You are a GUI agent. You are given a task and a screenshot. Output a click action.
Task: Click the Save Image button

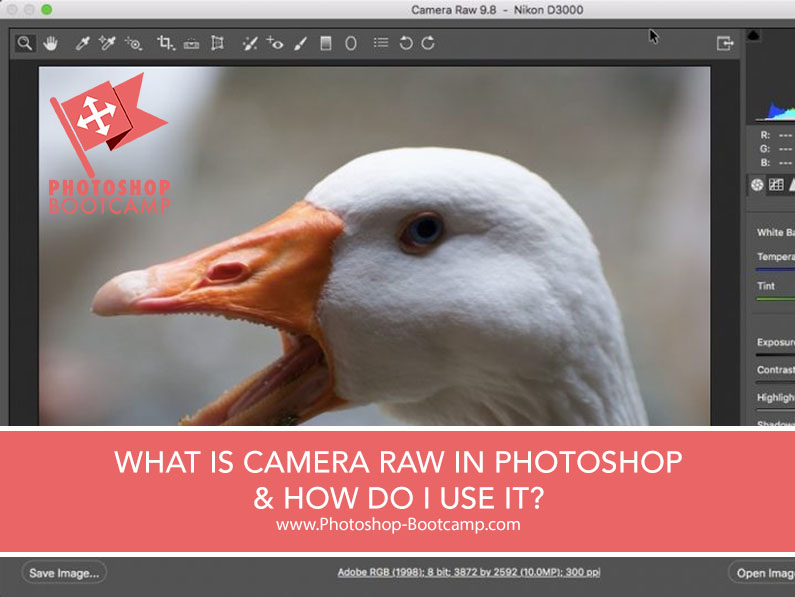(x=64, y=573)
